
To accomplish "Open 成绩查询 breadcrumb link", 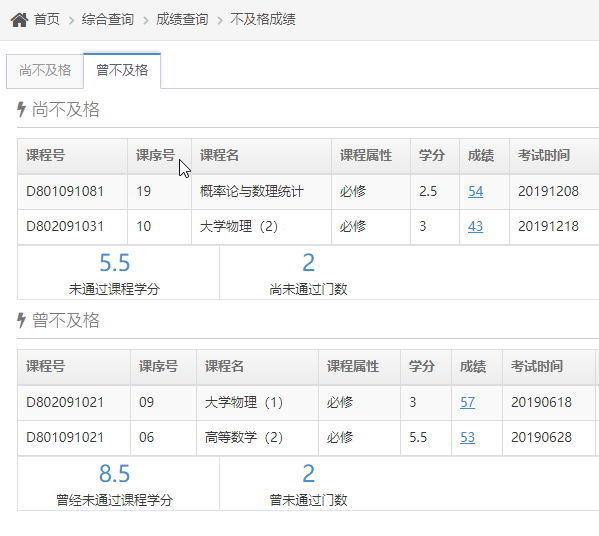I will tap(182, 19).
